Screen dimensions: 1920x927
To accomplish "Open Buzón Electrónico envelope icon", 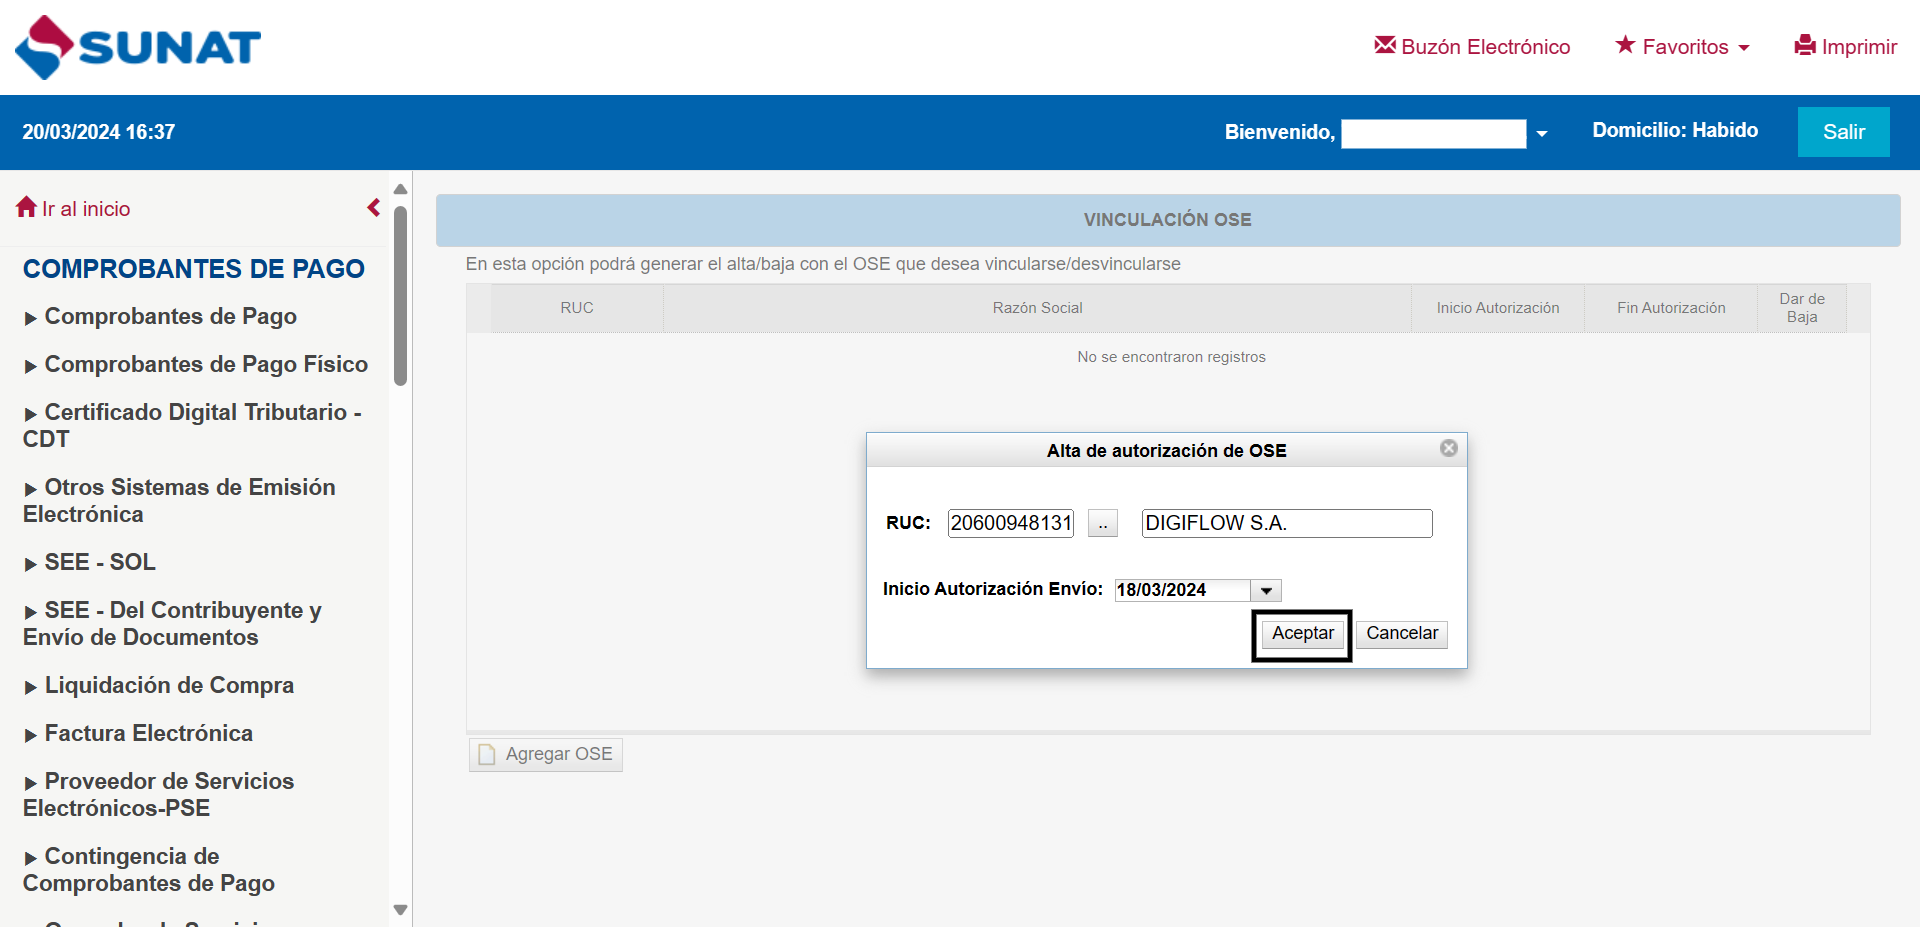I will 1385,45.
